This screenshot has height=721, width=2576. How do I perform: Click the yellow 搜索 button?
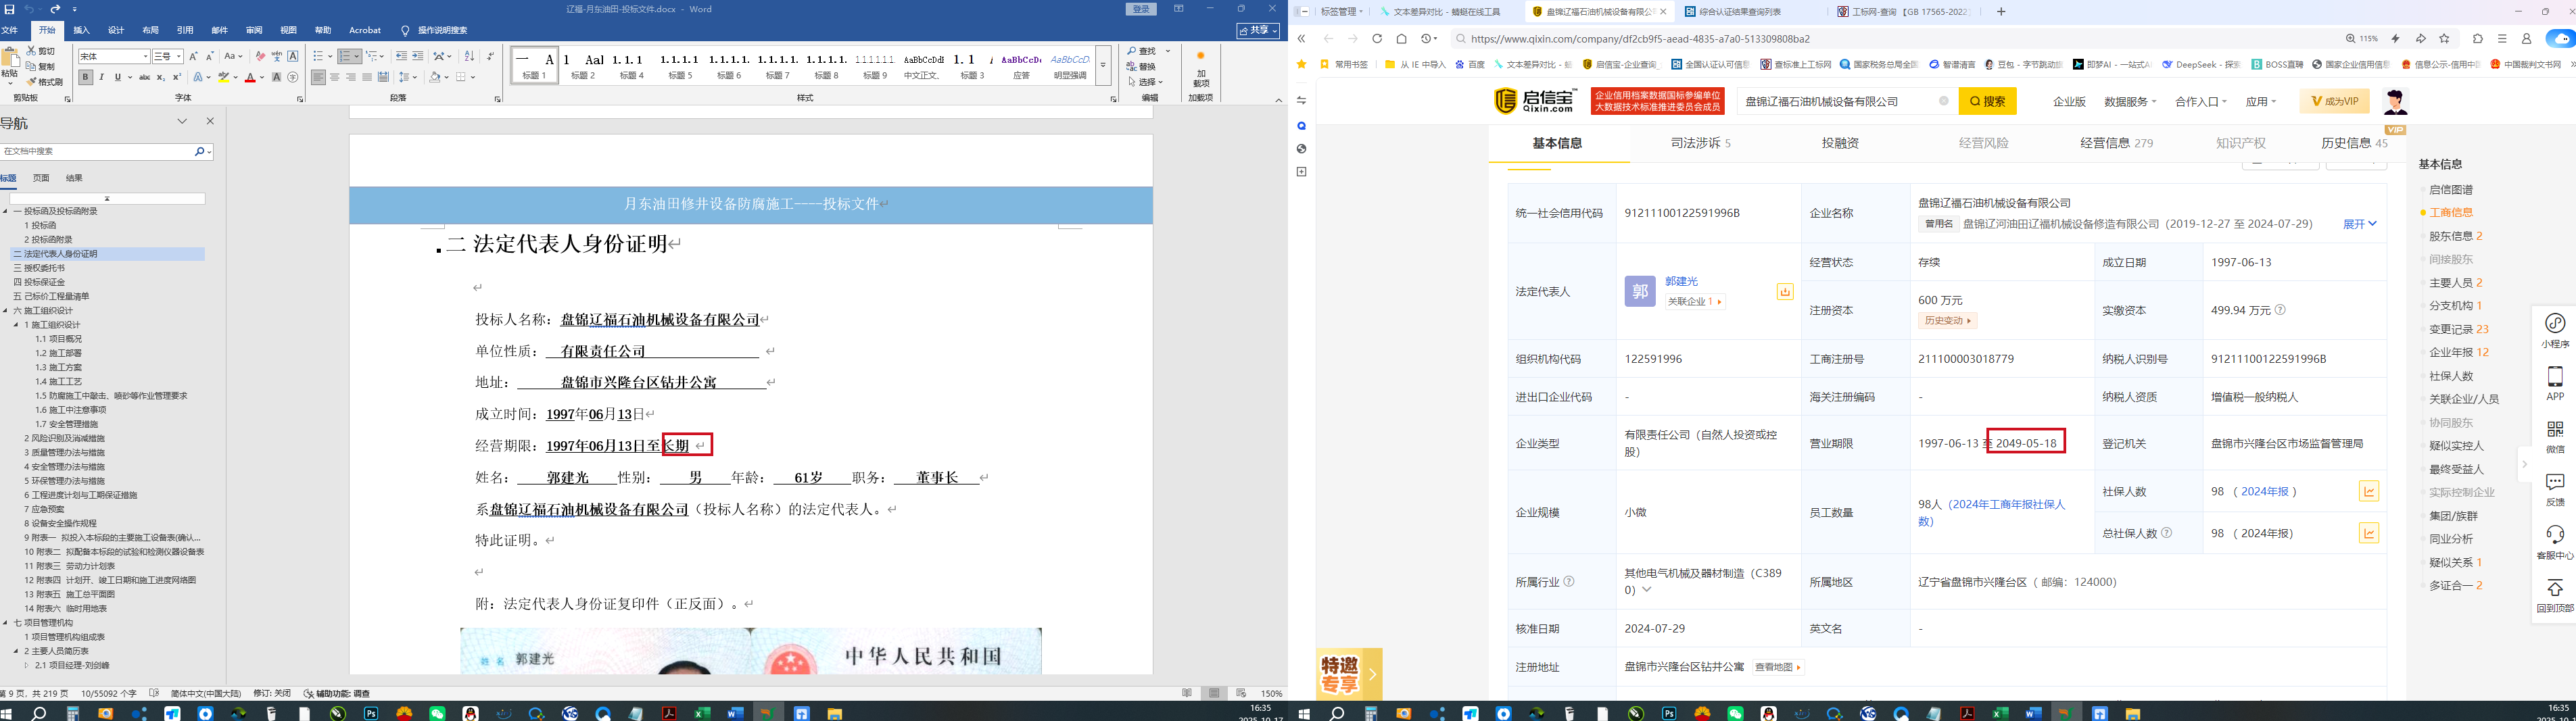[1987, 101]
